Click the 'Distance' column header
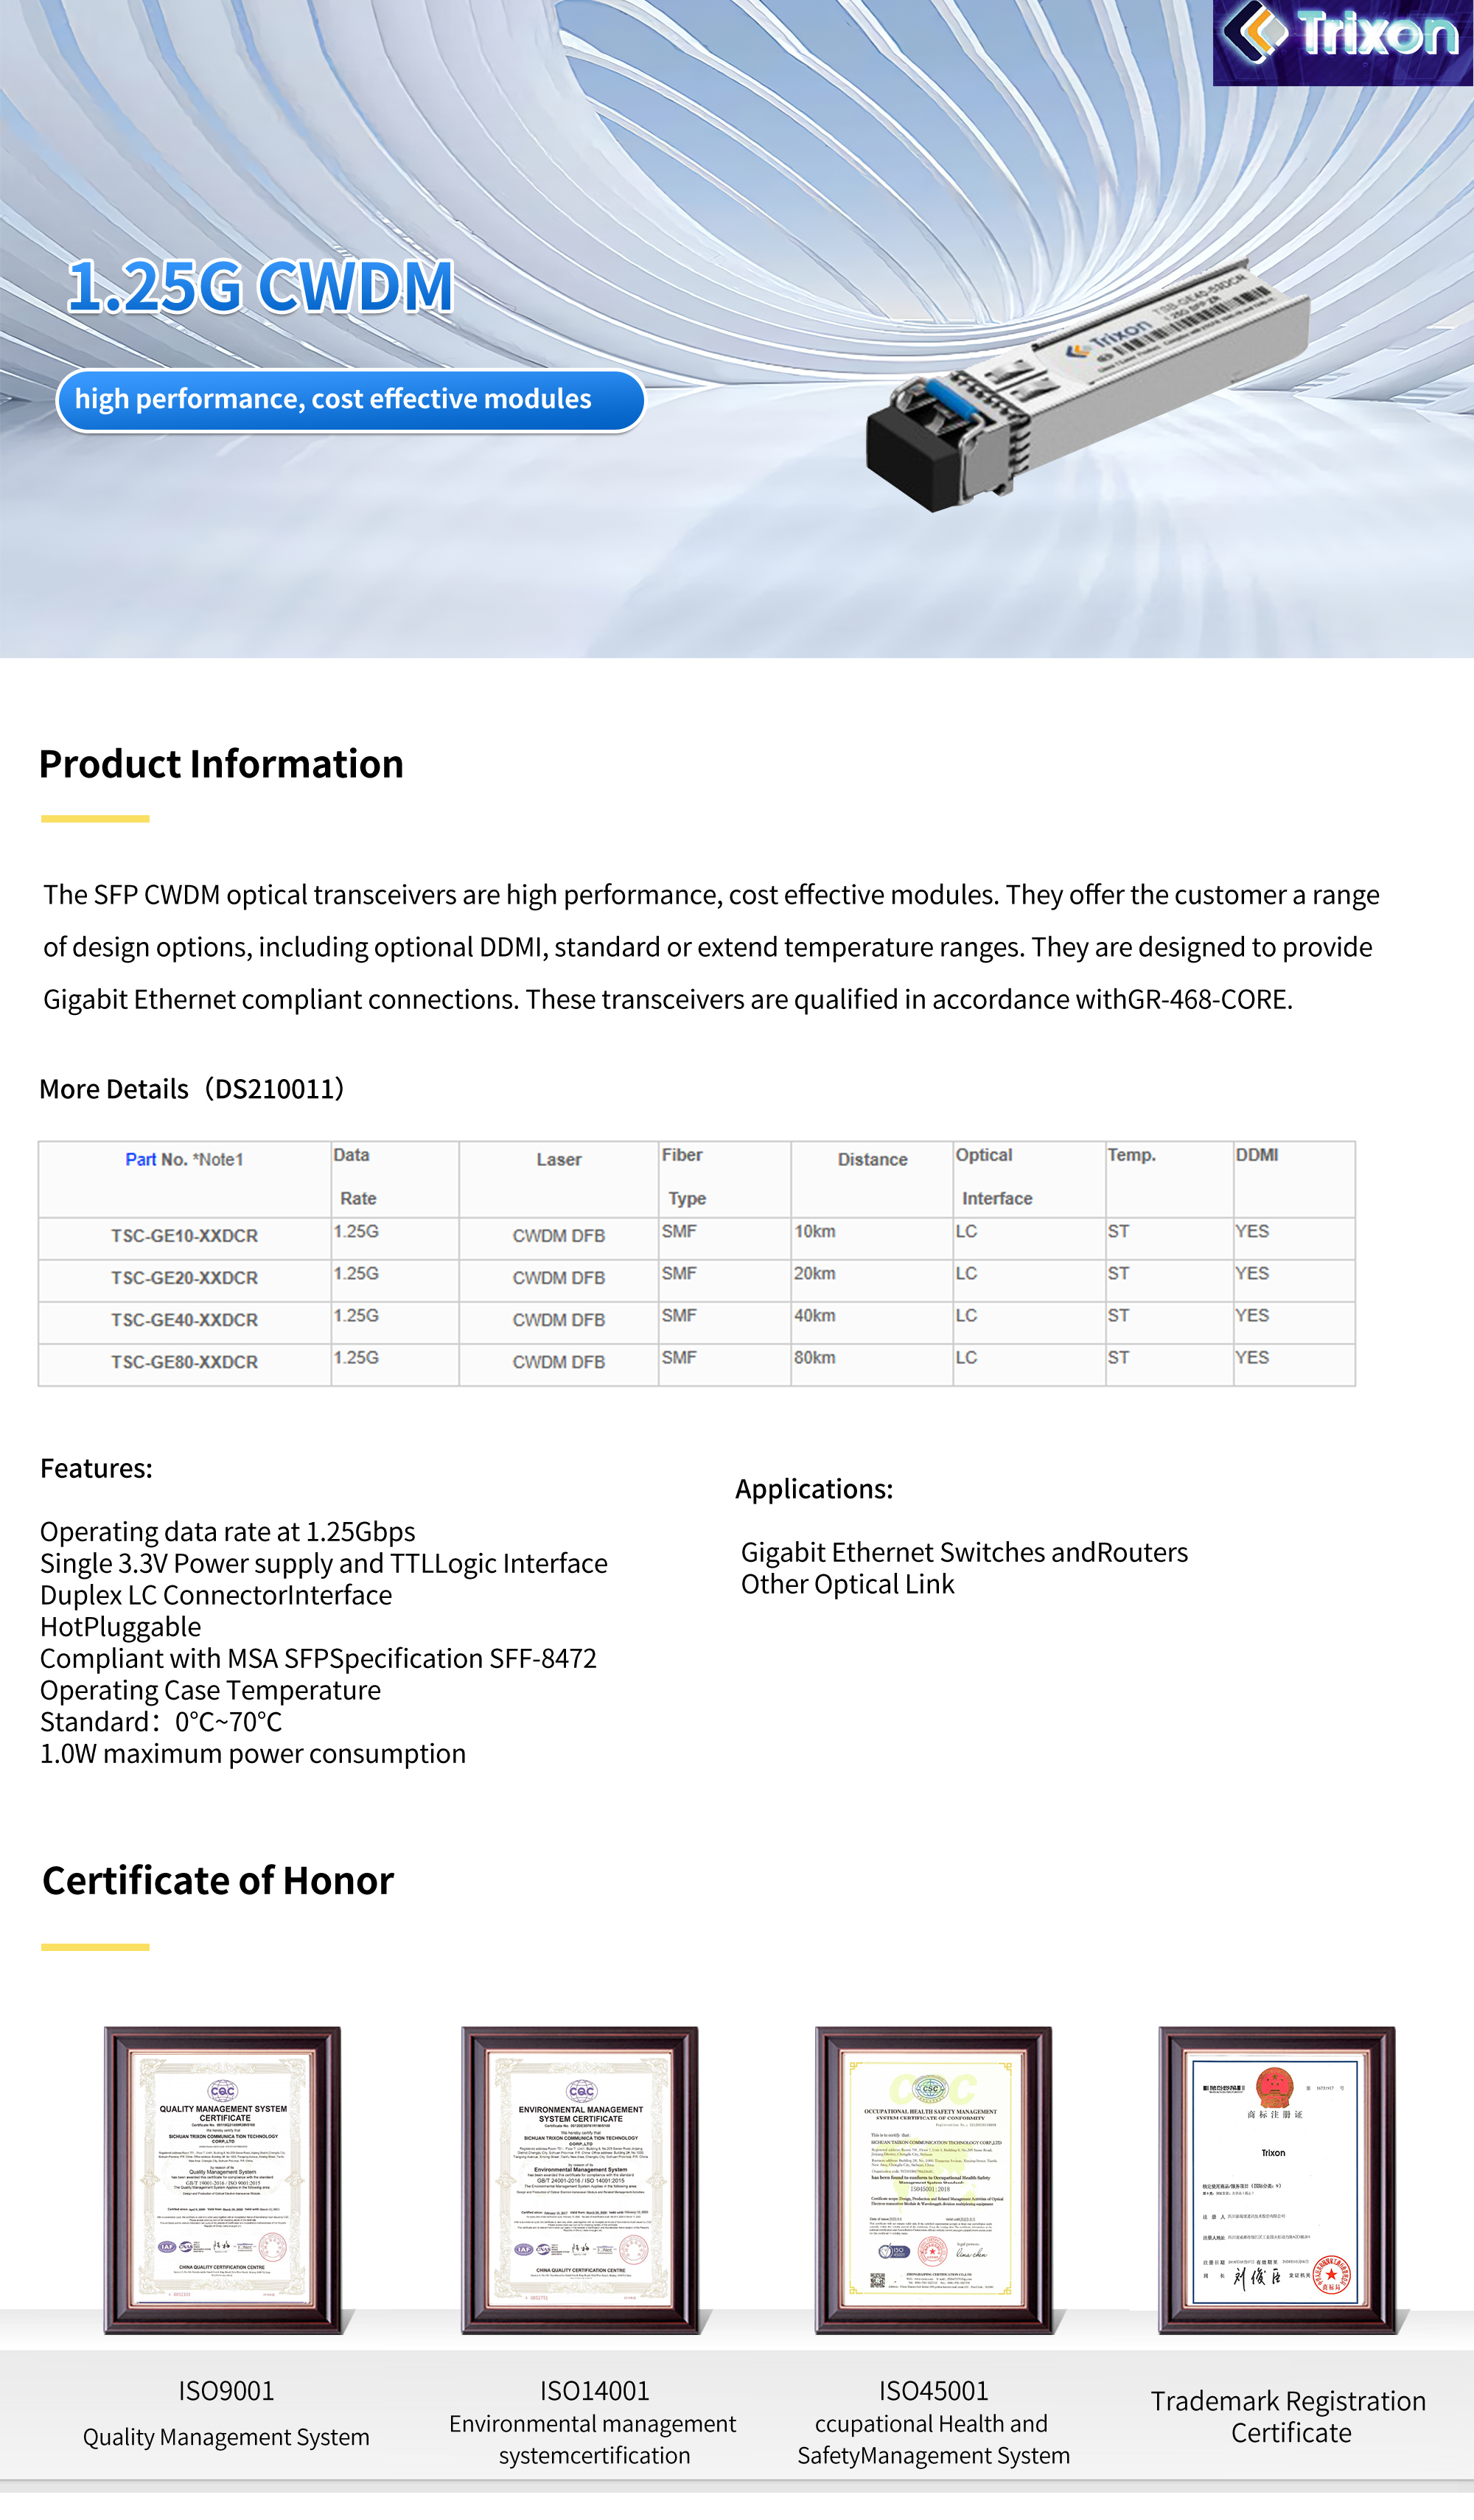Screen dimensions: 1474x2520 [x=872, y=1160]
